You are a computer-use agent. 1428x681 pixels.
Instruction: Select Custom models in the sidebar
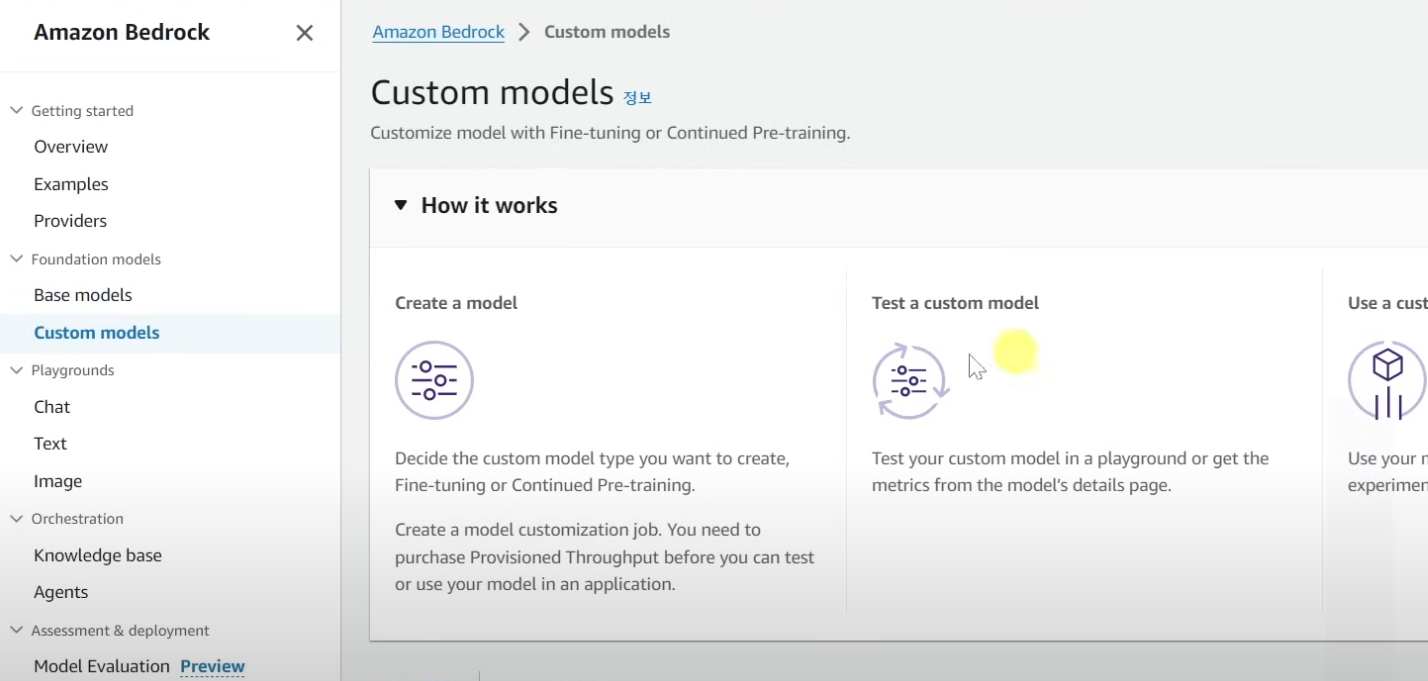point(97,333)
